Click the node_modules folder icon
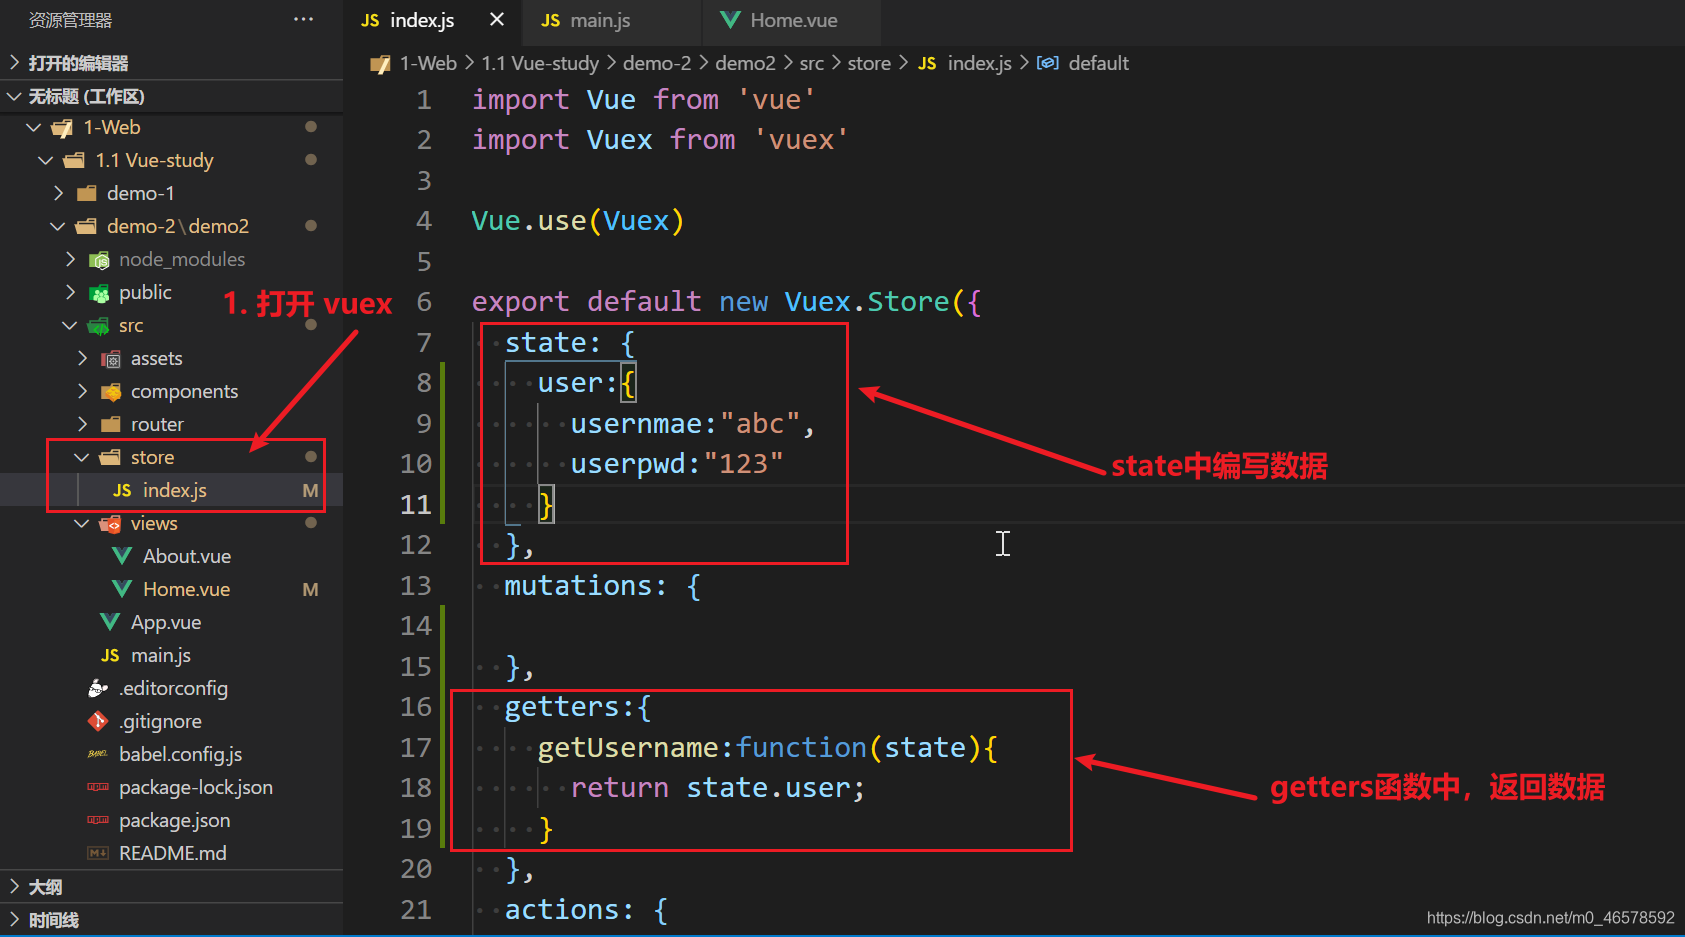Screen dimensions: 1685x937 coord(99,260)
